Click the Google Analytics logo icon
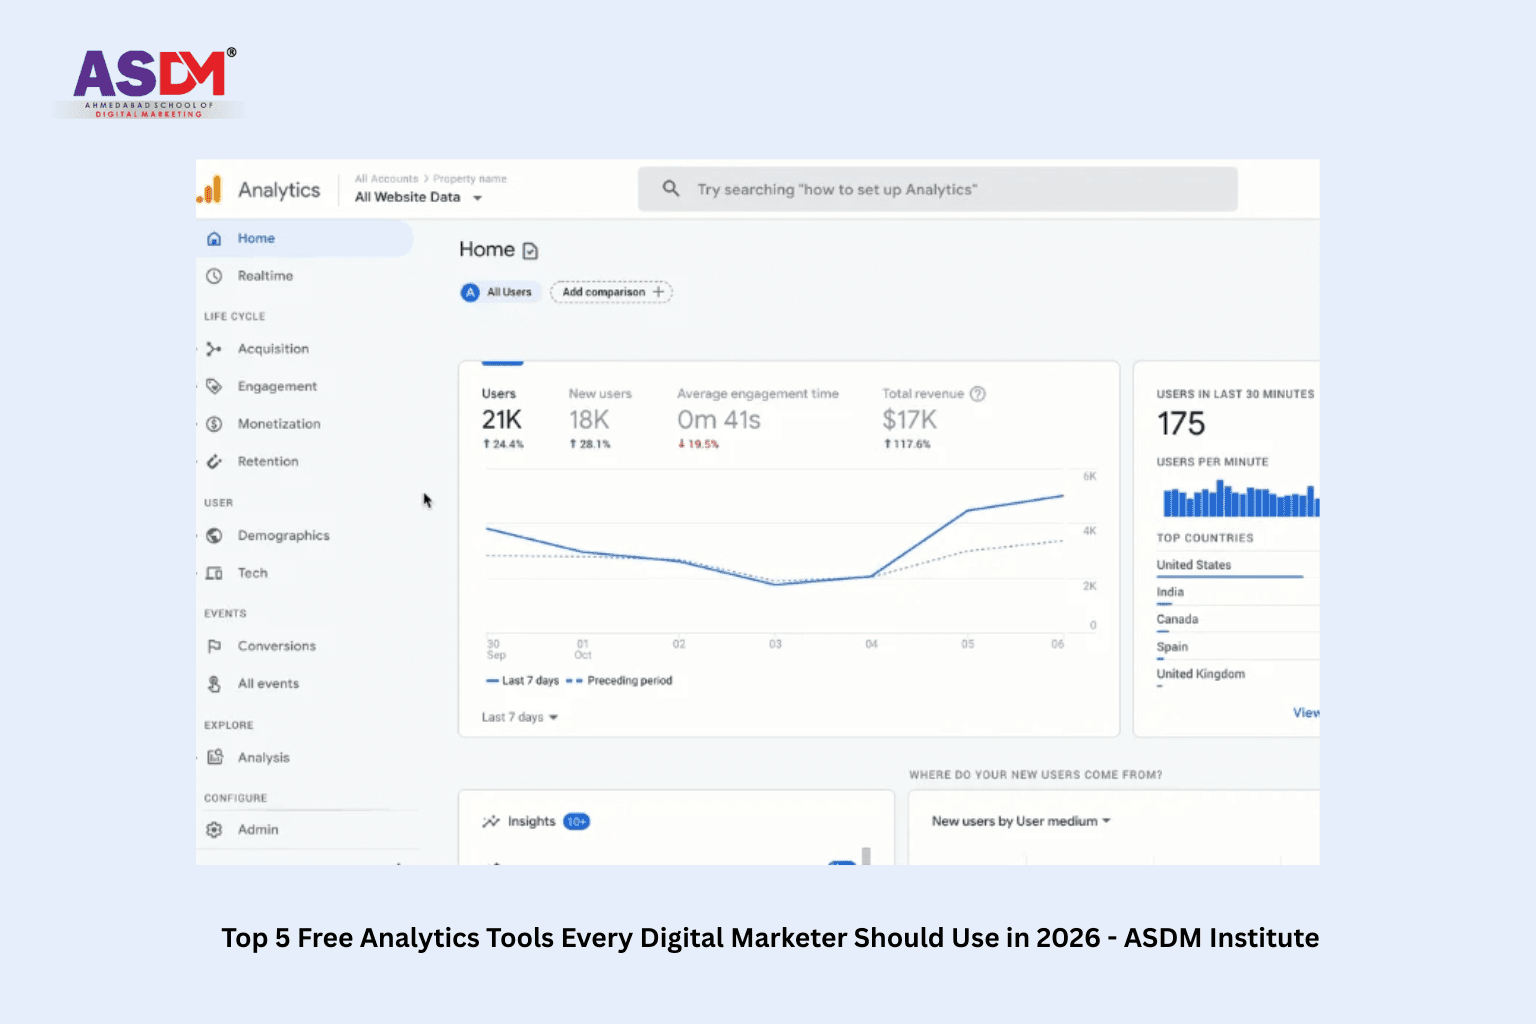Image resolution: width=1536 pixels, height=1024 pixels. coord(210,189)
